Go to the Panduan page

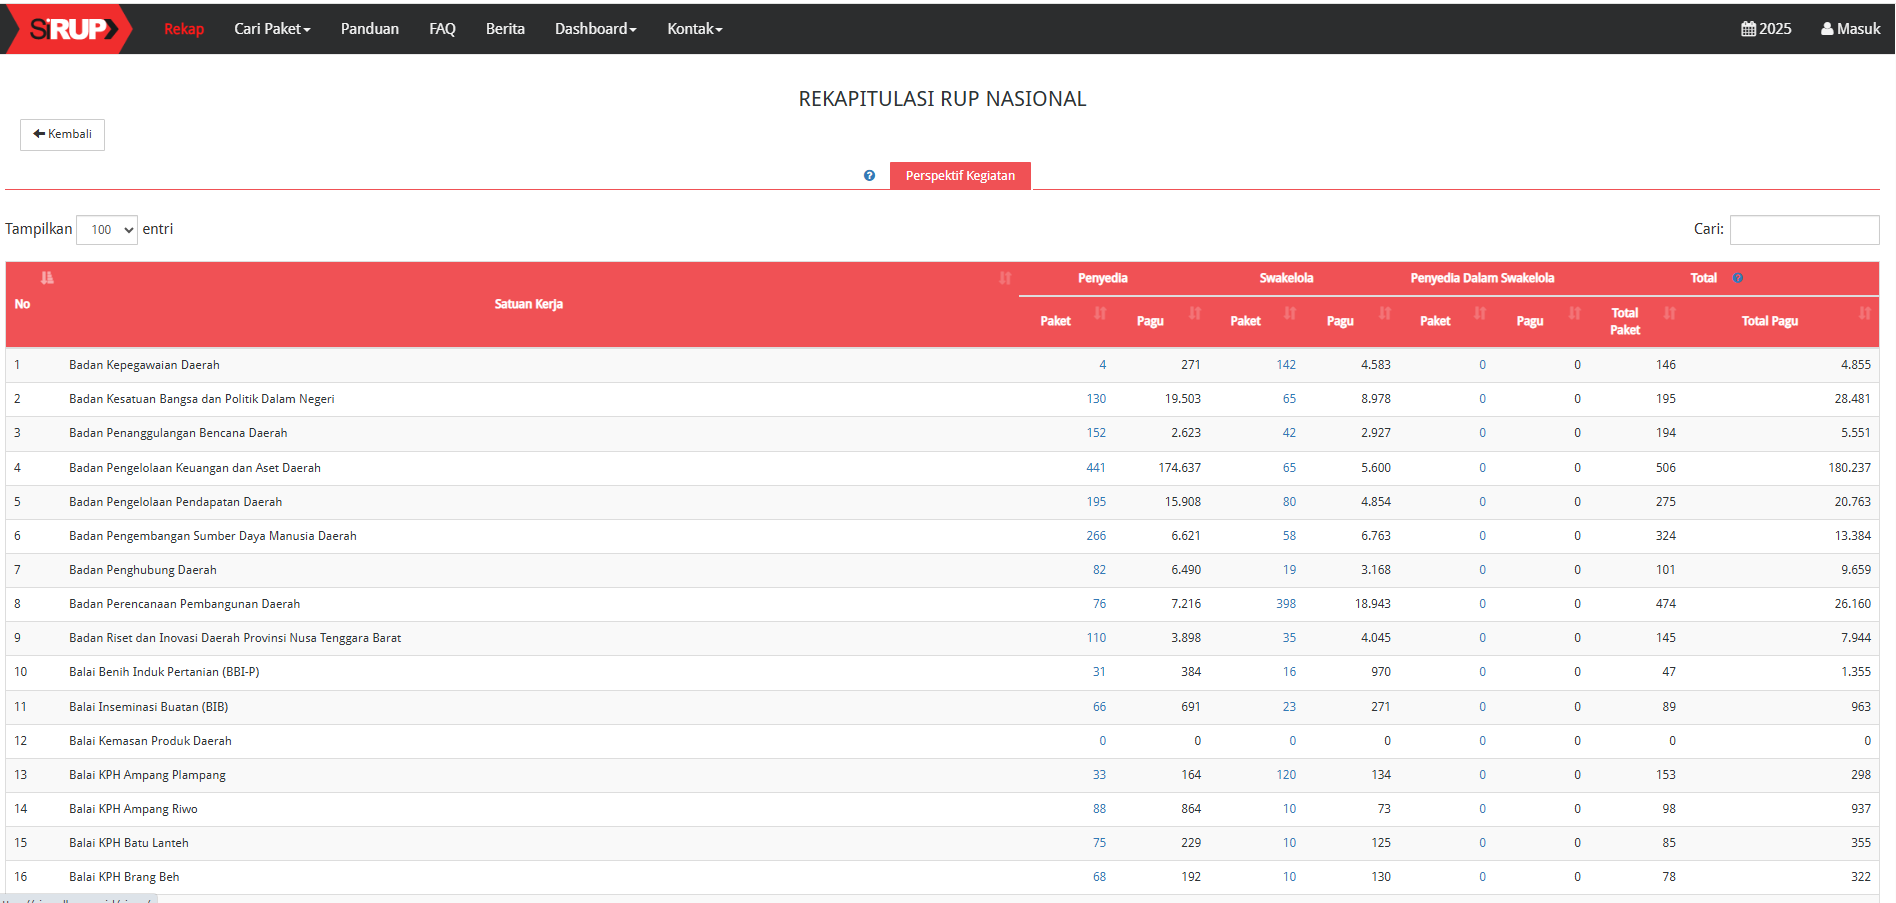(x=369, y=29)
